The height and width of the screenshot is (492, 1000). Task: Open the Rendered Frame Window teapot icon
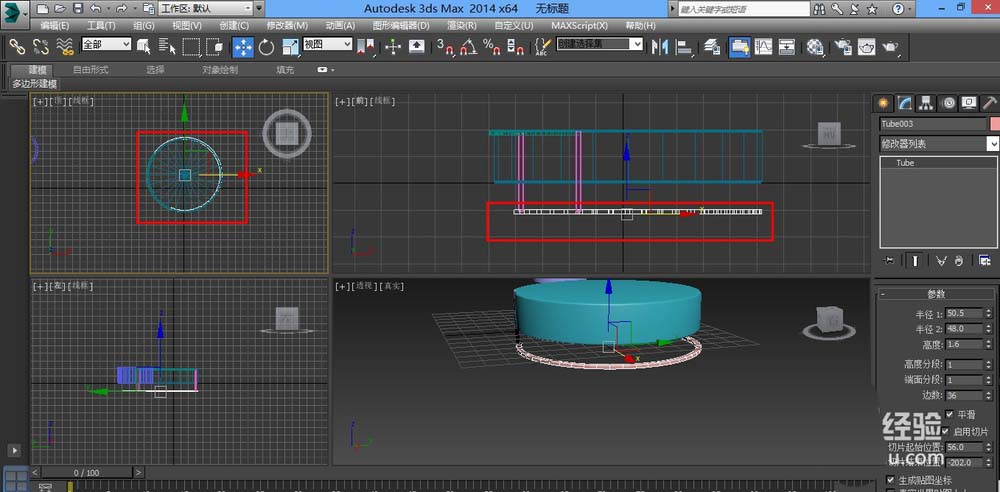coord(866,47)
